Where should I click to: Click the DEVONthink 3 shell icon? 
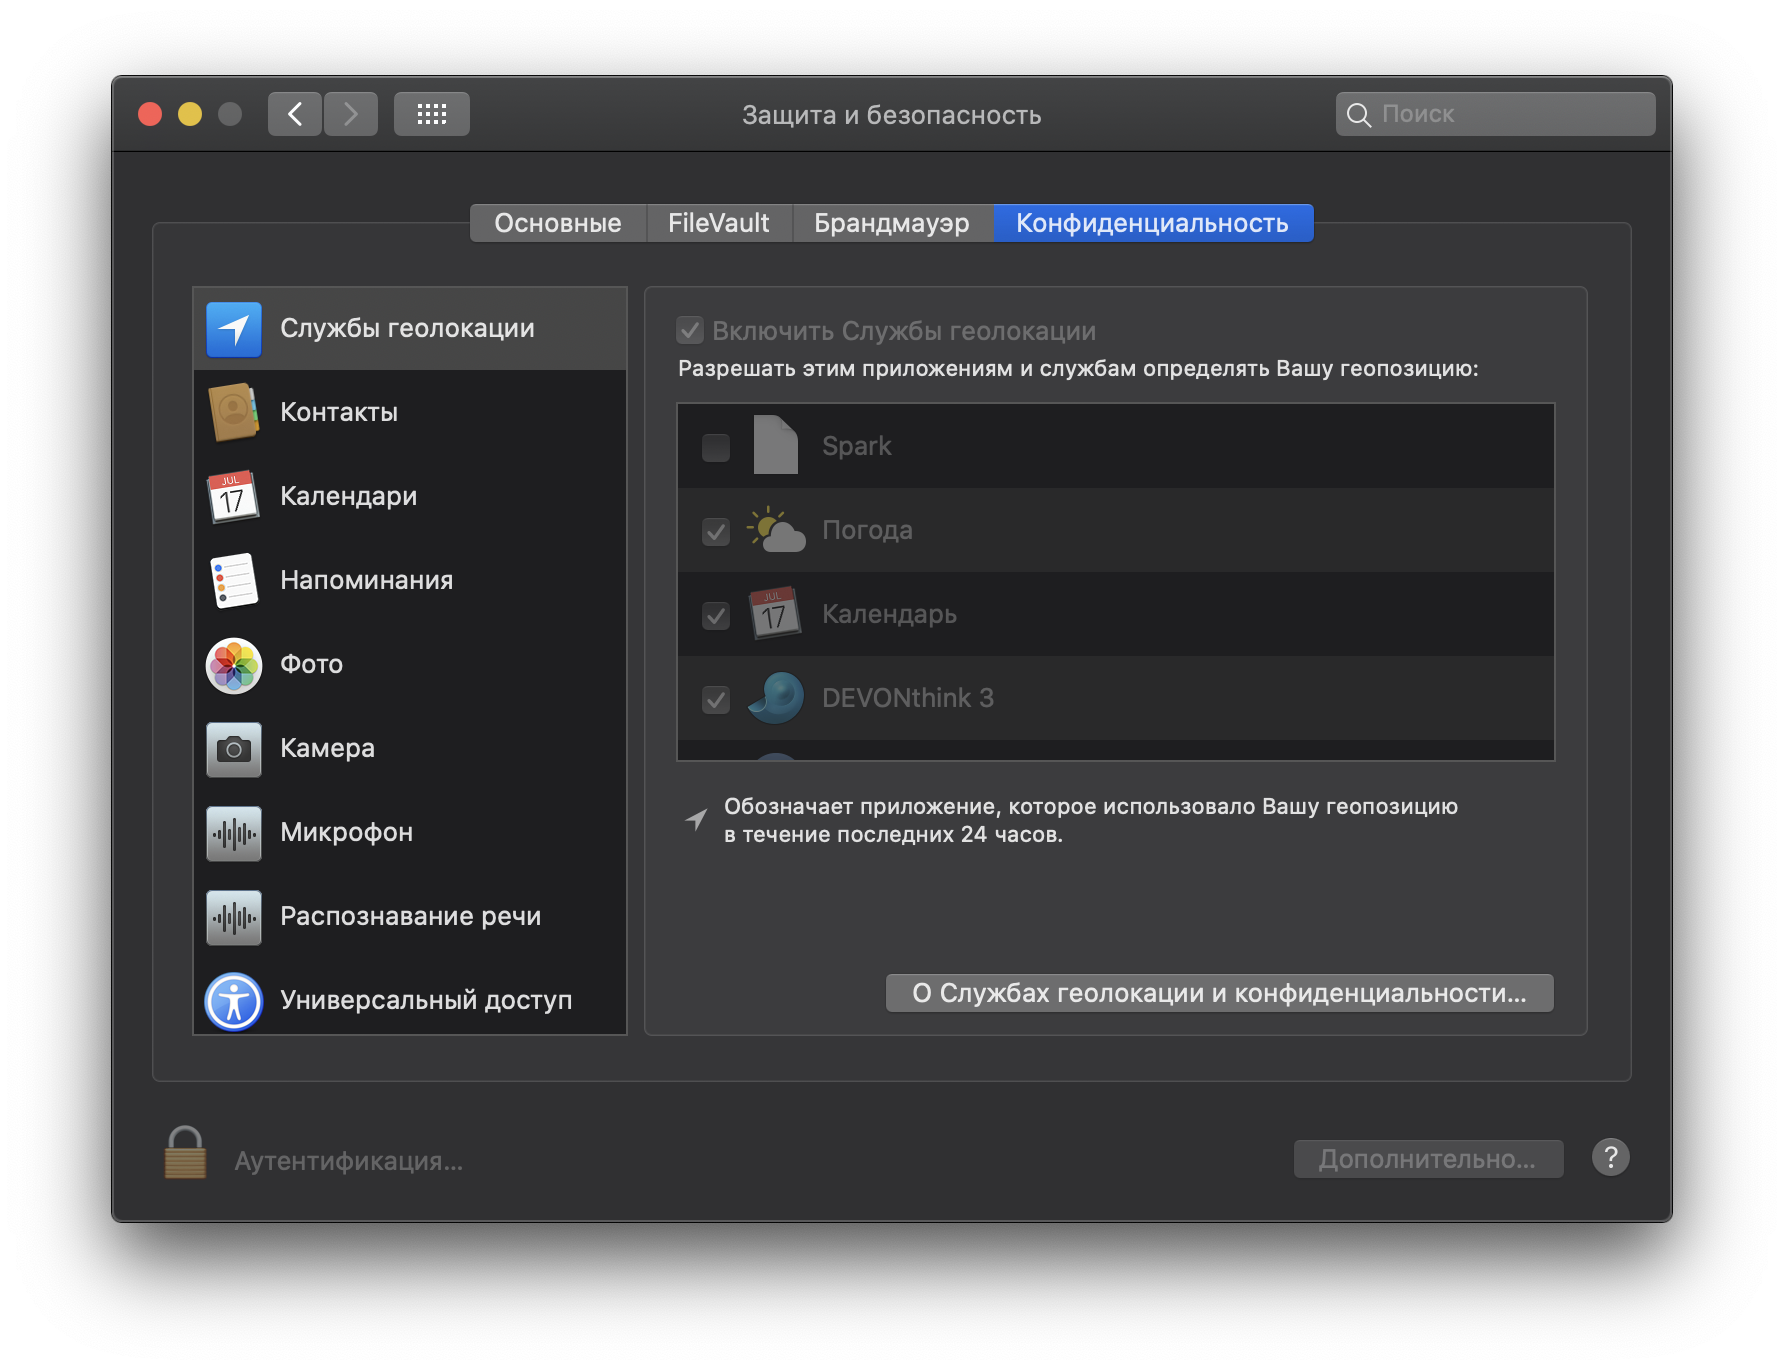776,697
